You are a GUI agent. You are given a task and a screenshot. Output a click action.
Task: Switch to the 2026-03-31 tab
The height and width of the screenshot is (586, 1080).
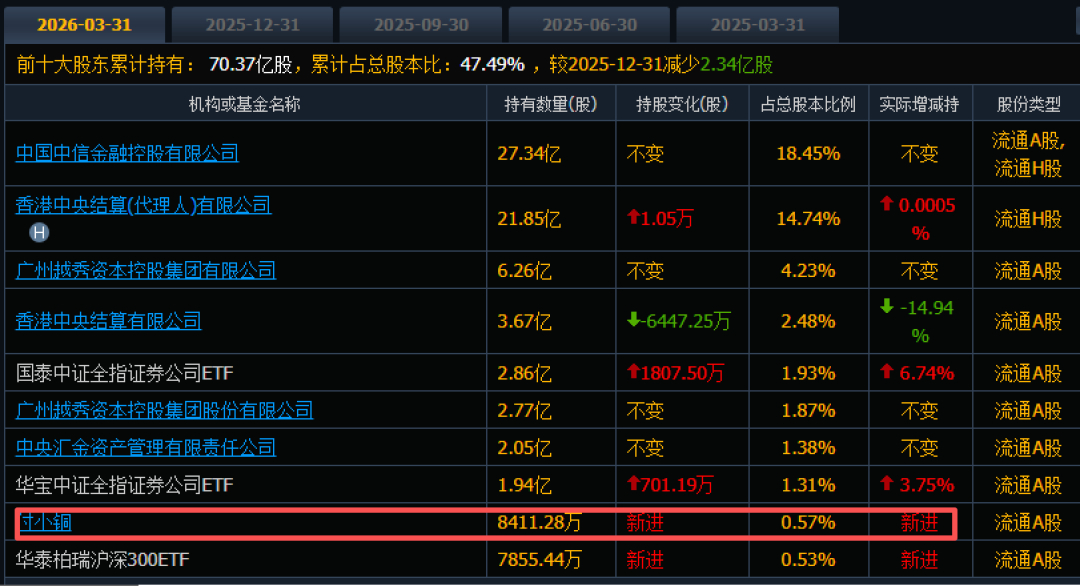pyautogui.click(x=84, y=25)
